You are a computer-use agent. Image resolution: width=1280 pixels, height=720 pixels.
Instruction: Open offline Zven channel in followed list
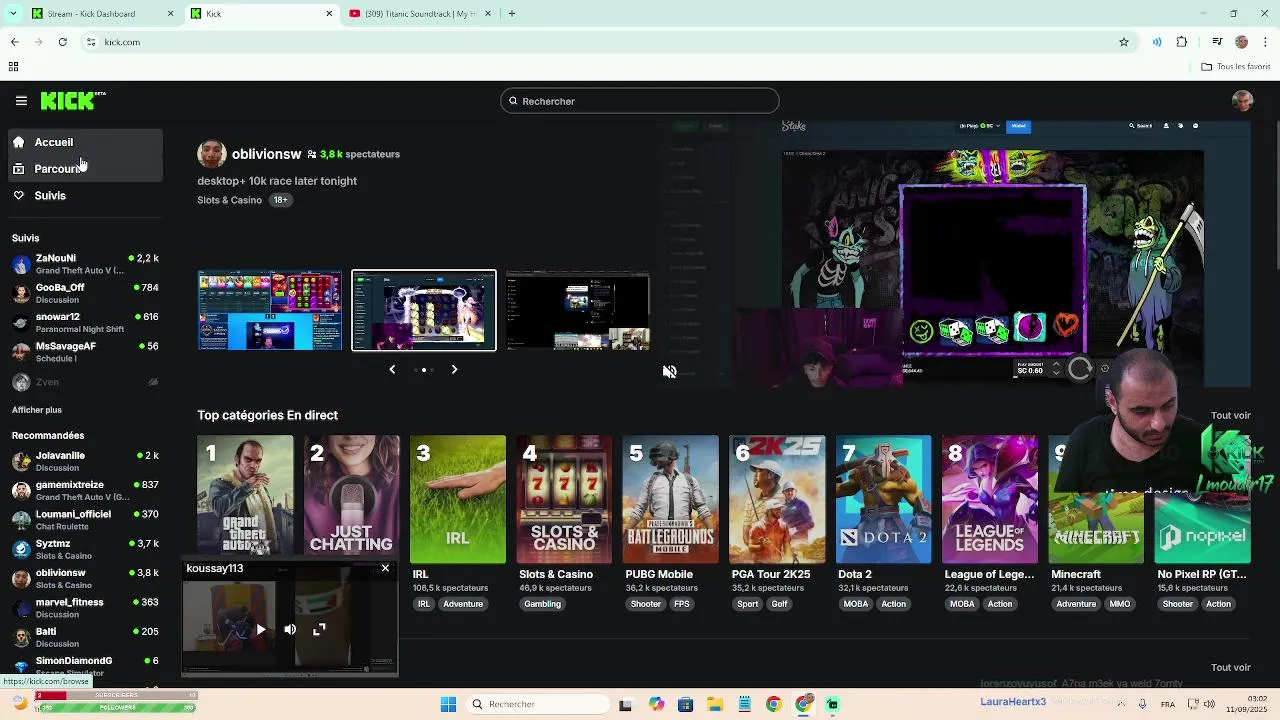85,382
